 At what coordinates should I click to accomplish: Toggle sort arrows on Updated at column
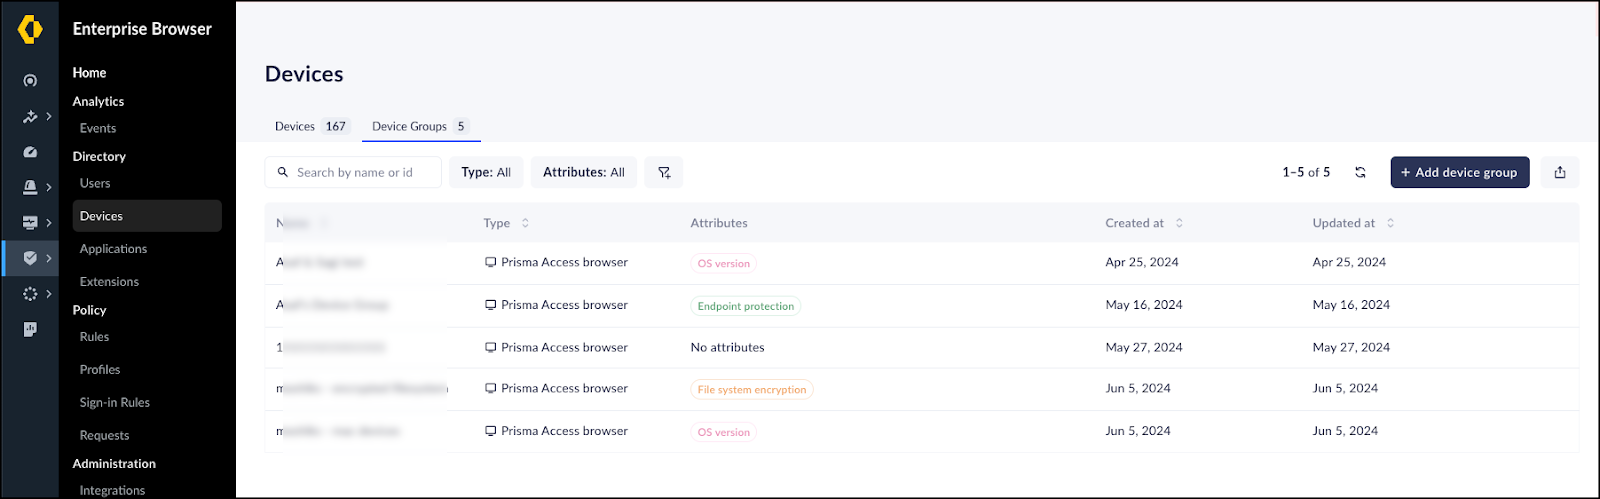point(1390,223)
